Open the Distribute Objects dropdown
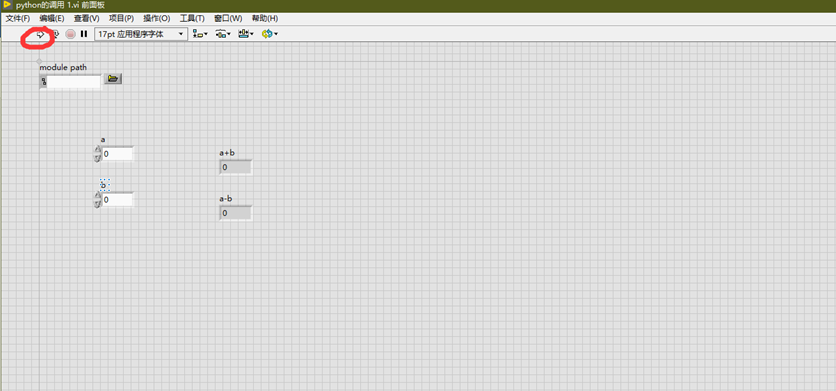 point(223,34)
